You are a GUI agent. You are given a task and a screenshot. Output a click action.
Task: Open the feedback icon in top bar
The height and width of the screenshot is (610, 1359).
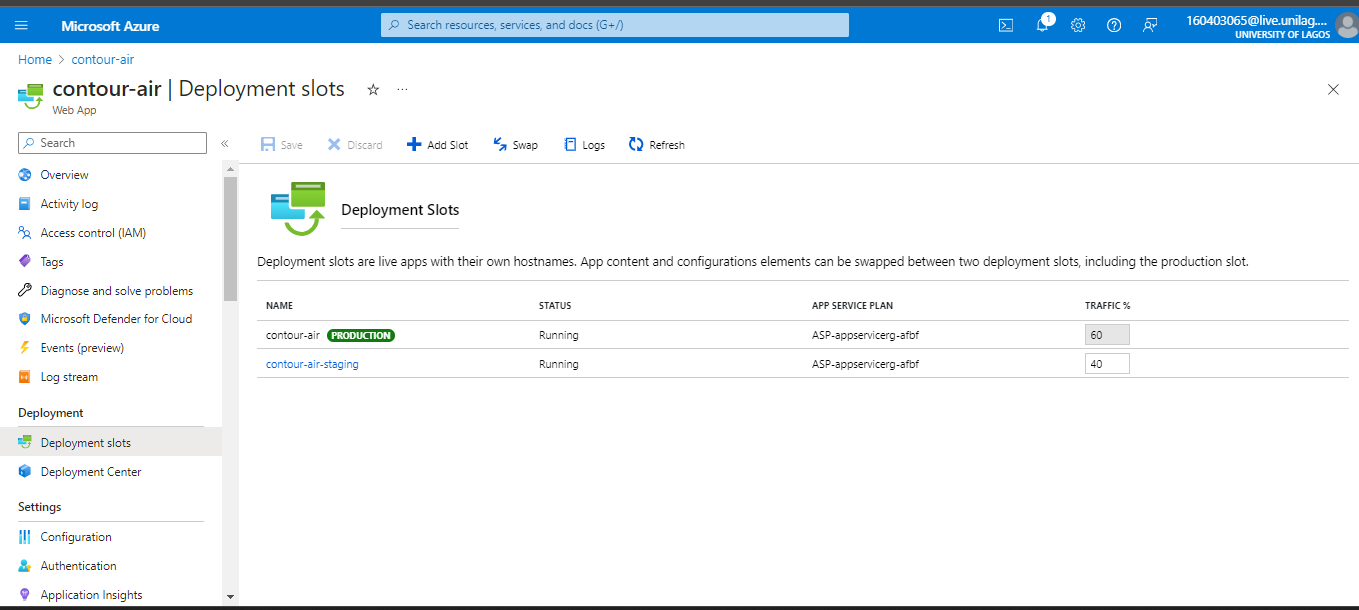1150,25
